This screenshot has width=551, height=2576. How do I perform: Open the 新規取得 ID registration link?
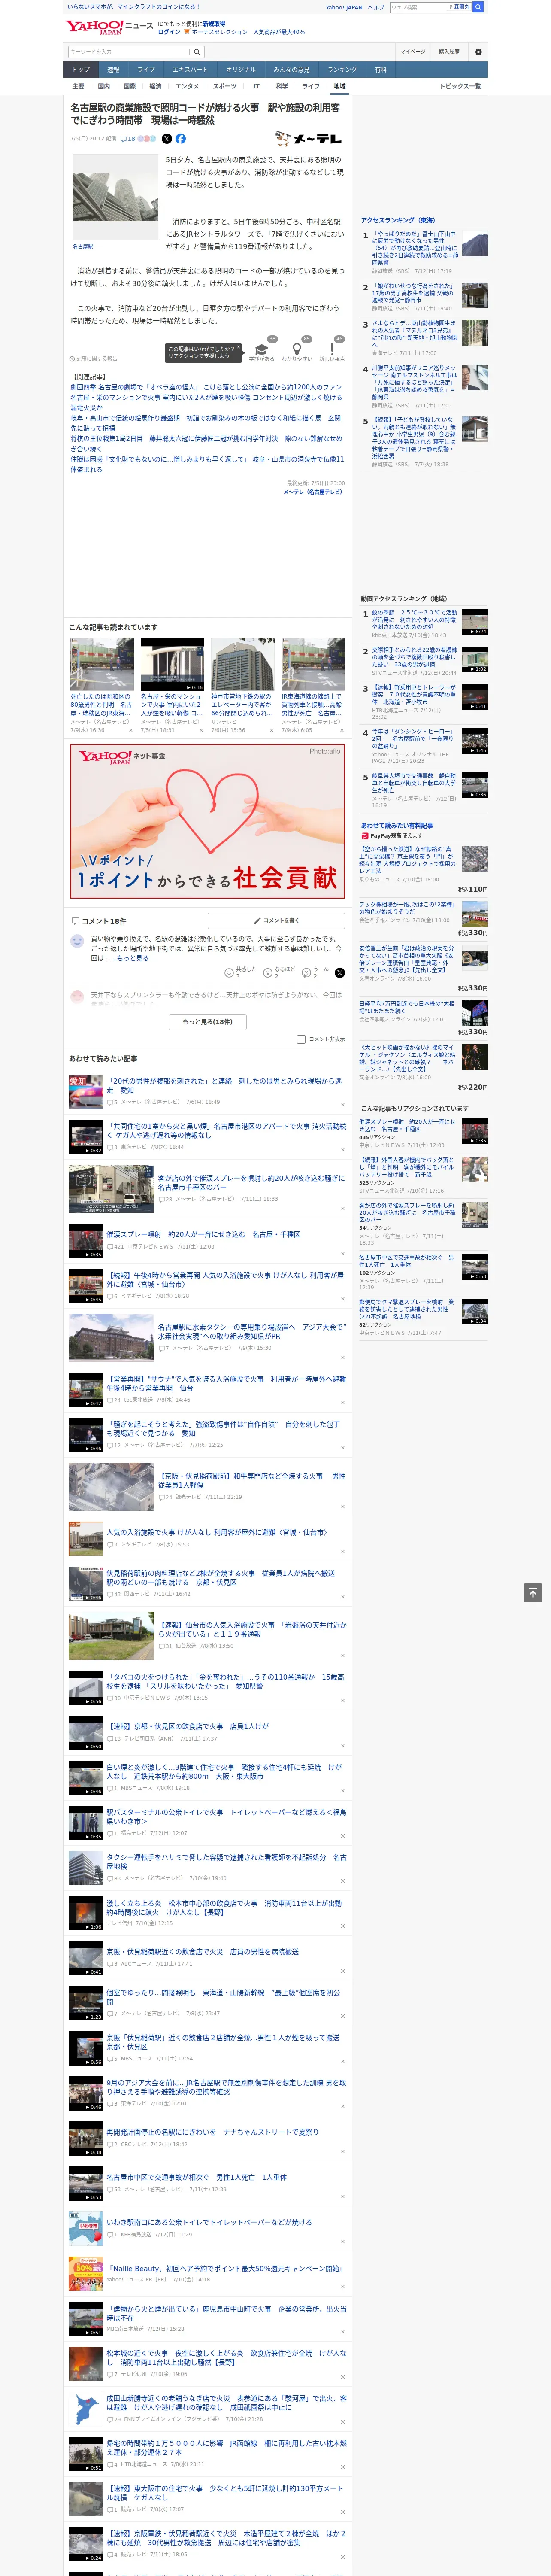click(x=214, y=23)
